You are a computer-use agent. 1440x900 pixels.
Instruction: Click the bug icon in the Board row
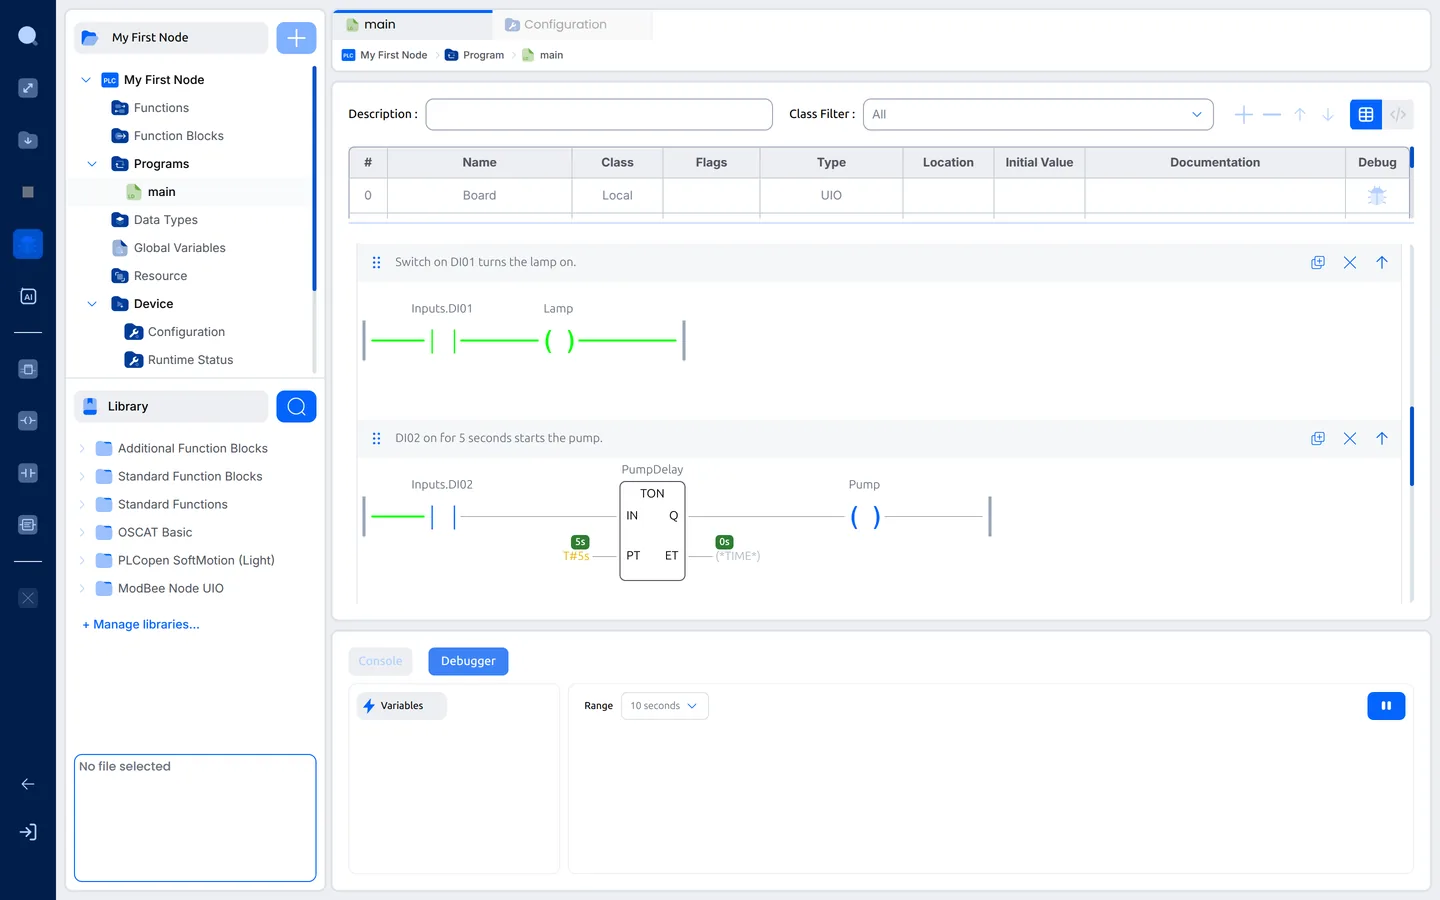click(x=1377, y=196)
